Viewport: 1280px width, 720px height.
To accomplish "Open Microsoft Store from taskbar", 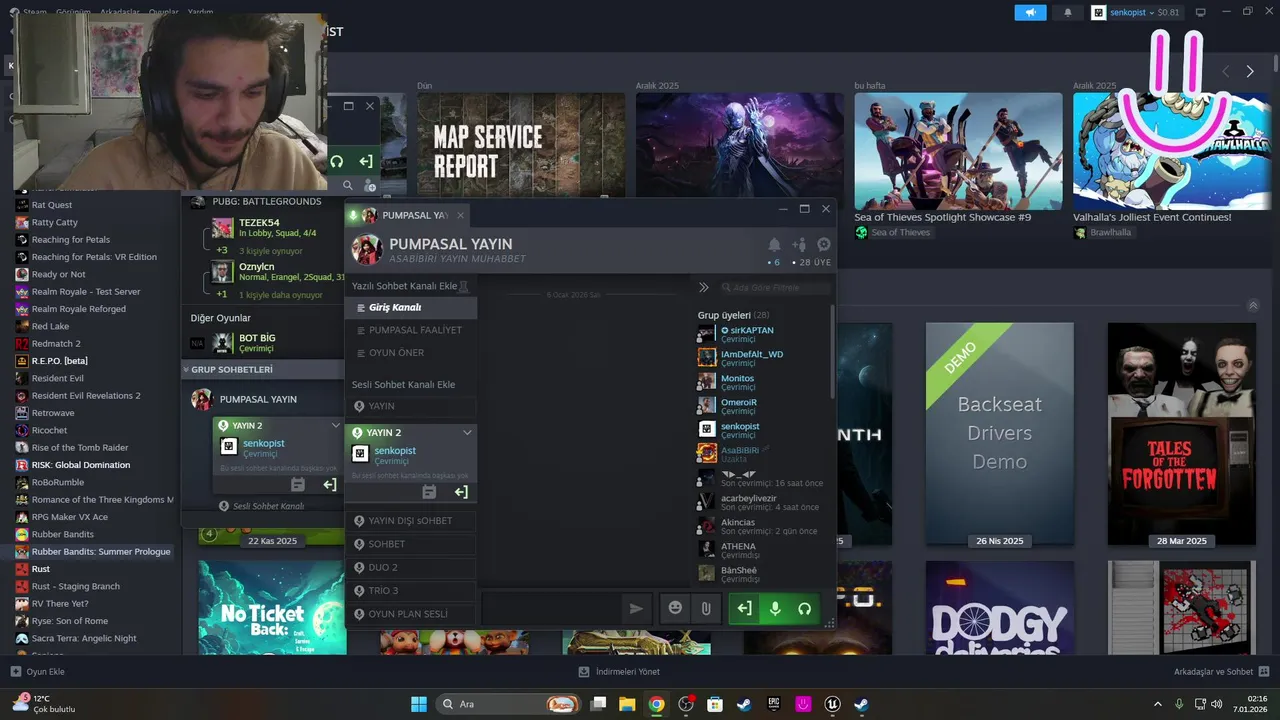I will [715, 704].
